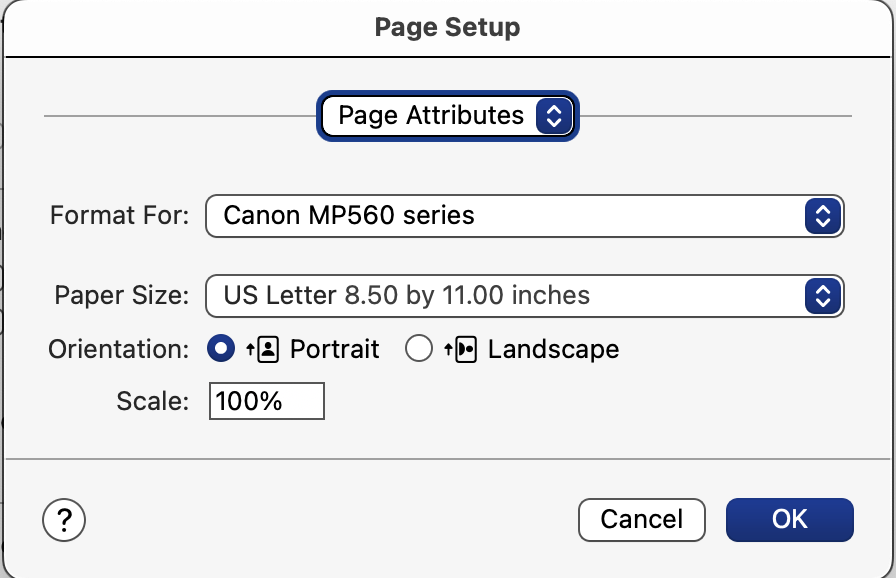Click the Page Attributes blue chevron arrows
This screenshot has height=578, width=896.
pyautogui.click(x=554, y=116)
